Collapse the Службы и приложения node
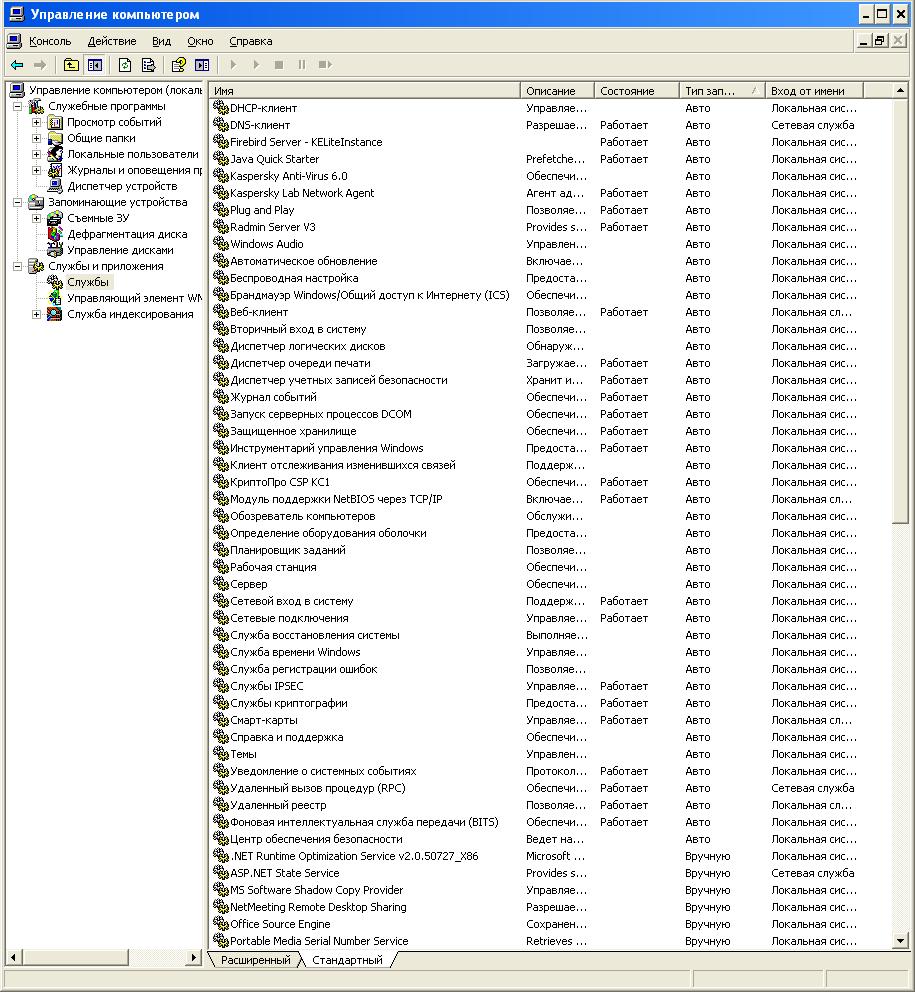 click(x=18, y=266)
